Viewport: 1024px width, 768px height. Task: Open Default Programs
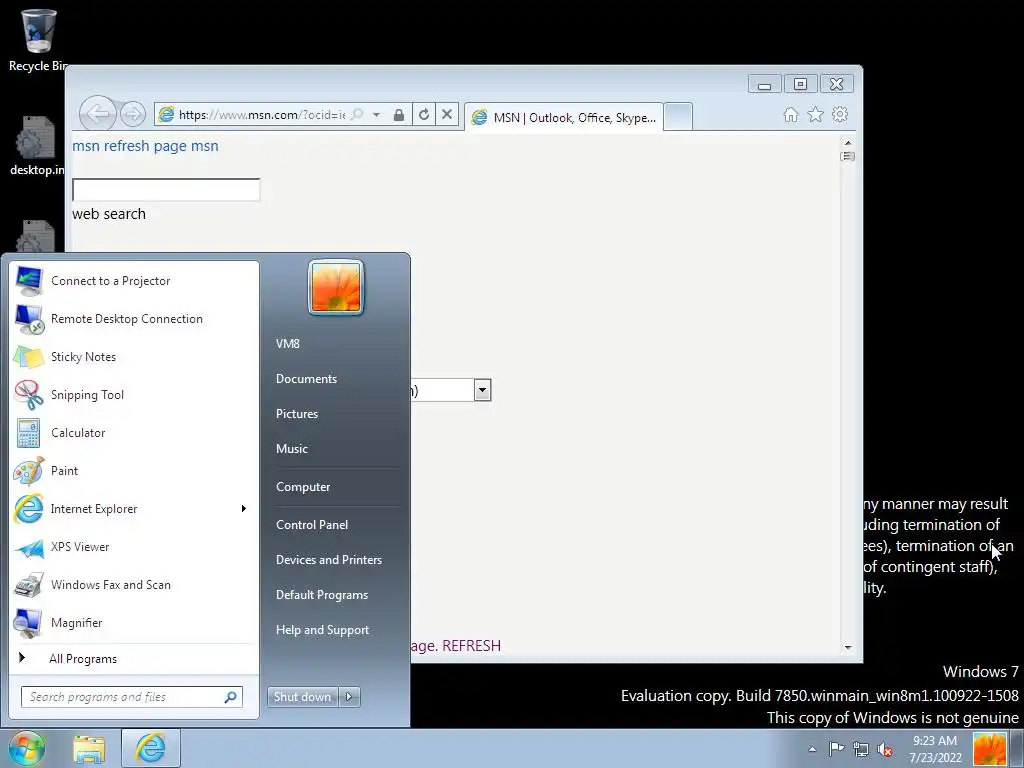[322, 595]
